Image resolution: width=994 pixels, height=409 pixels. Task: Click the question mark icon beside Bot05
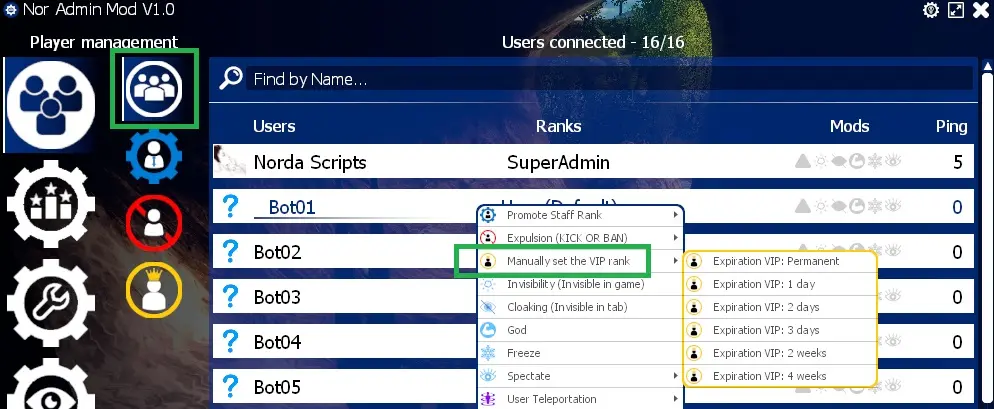231,386
